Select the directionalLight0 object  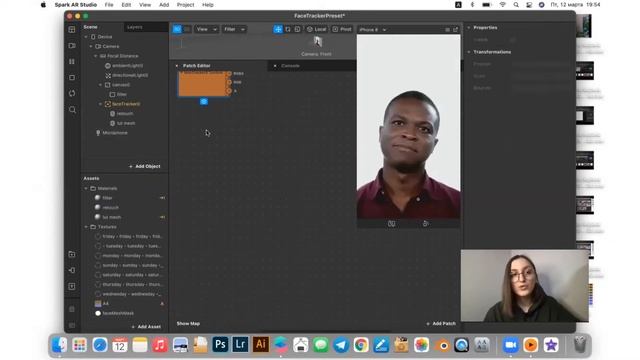(127, 76)
